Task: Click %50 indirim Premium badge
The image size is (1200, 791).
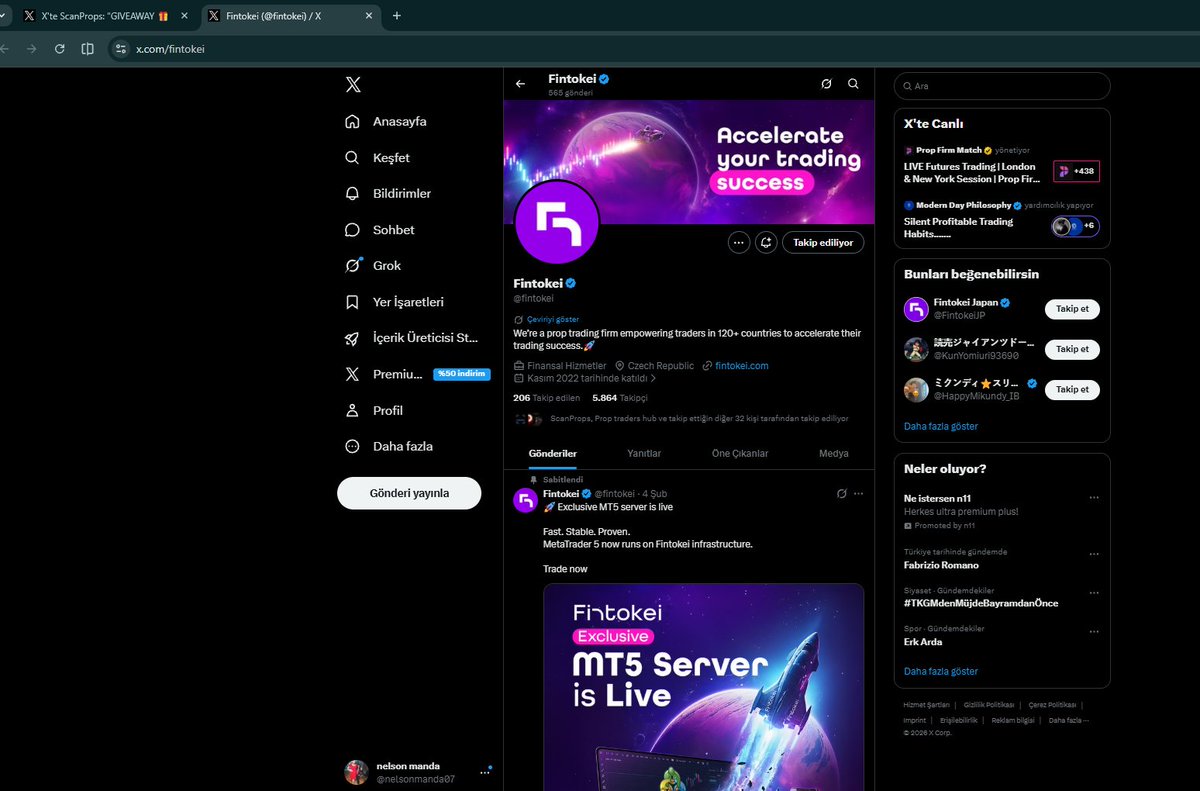Action: click(x=462, y=374)
